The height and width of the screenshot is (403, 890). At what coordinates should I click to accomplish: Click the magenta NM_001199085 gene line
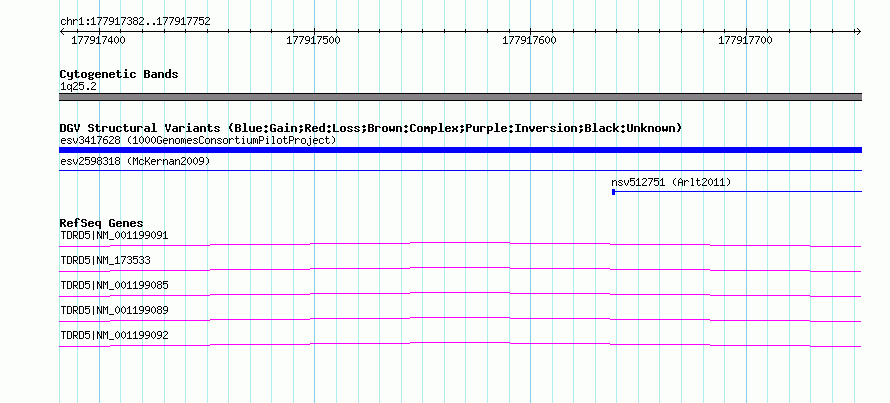coord(460,293)
